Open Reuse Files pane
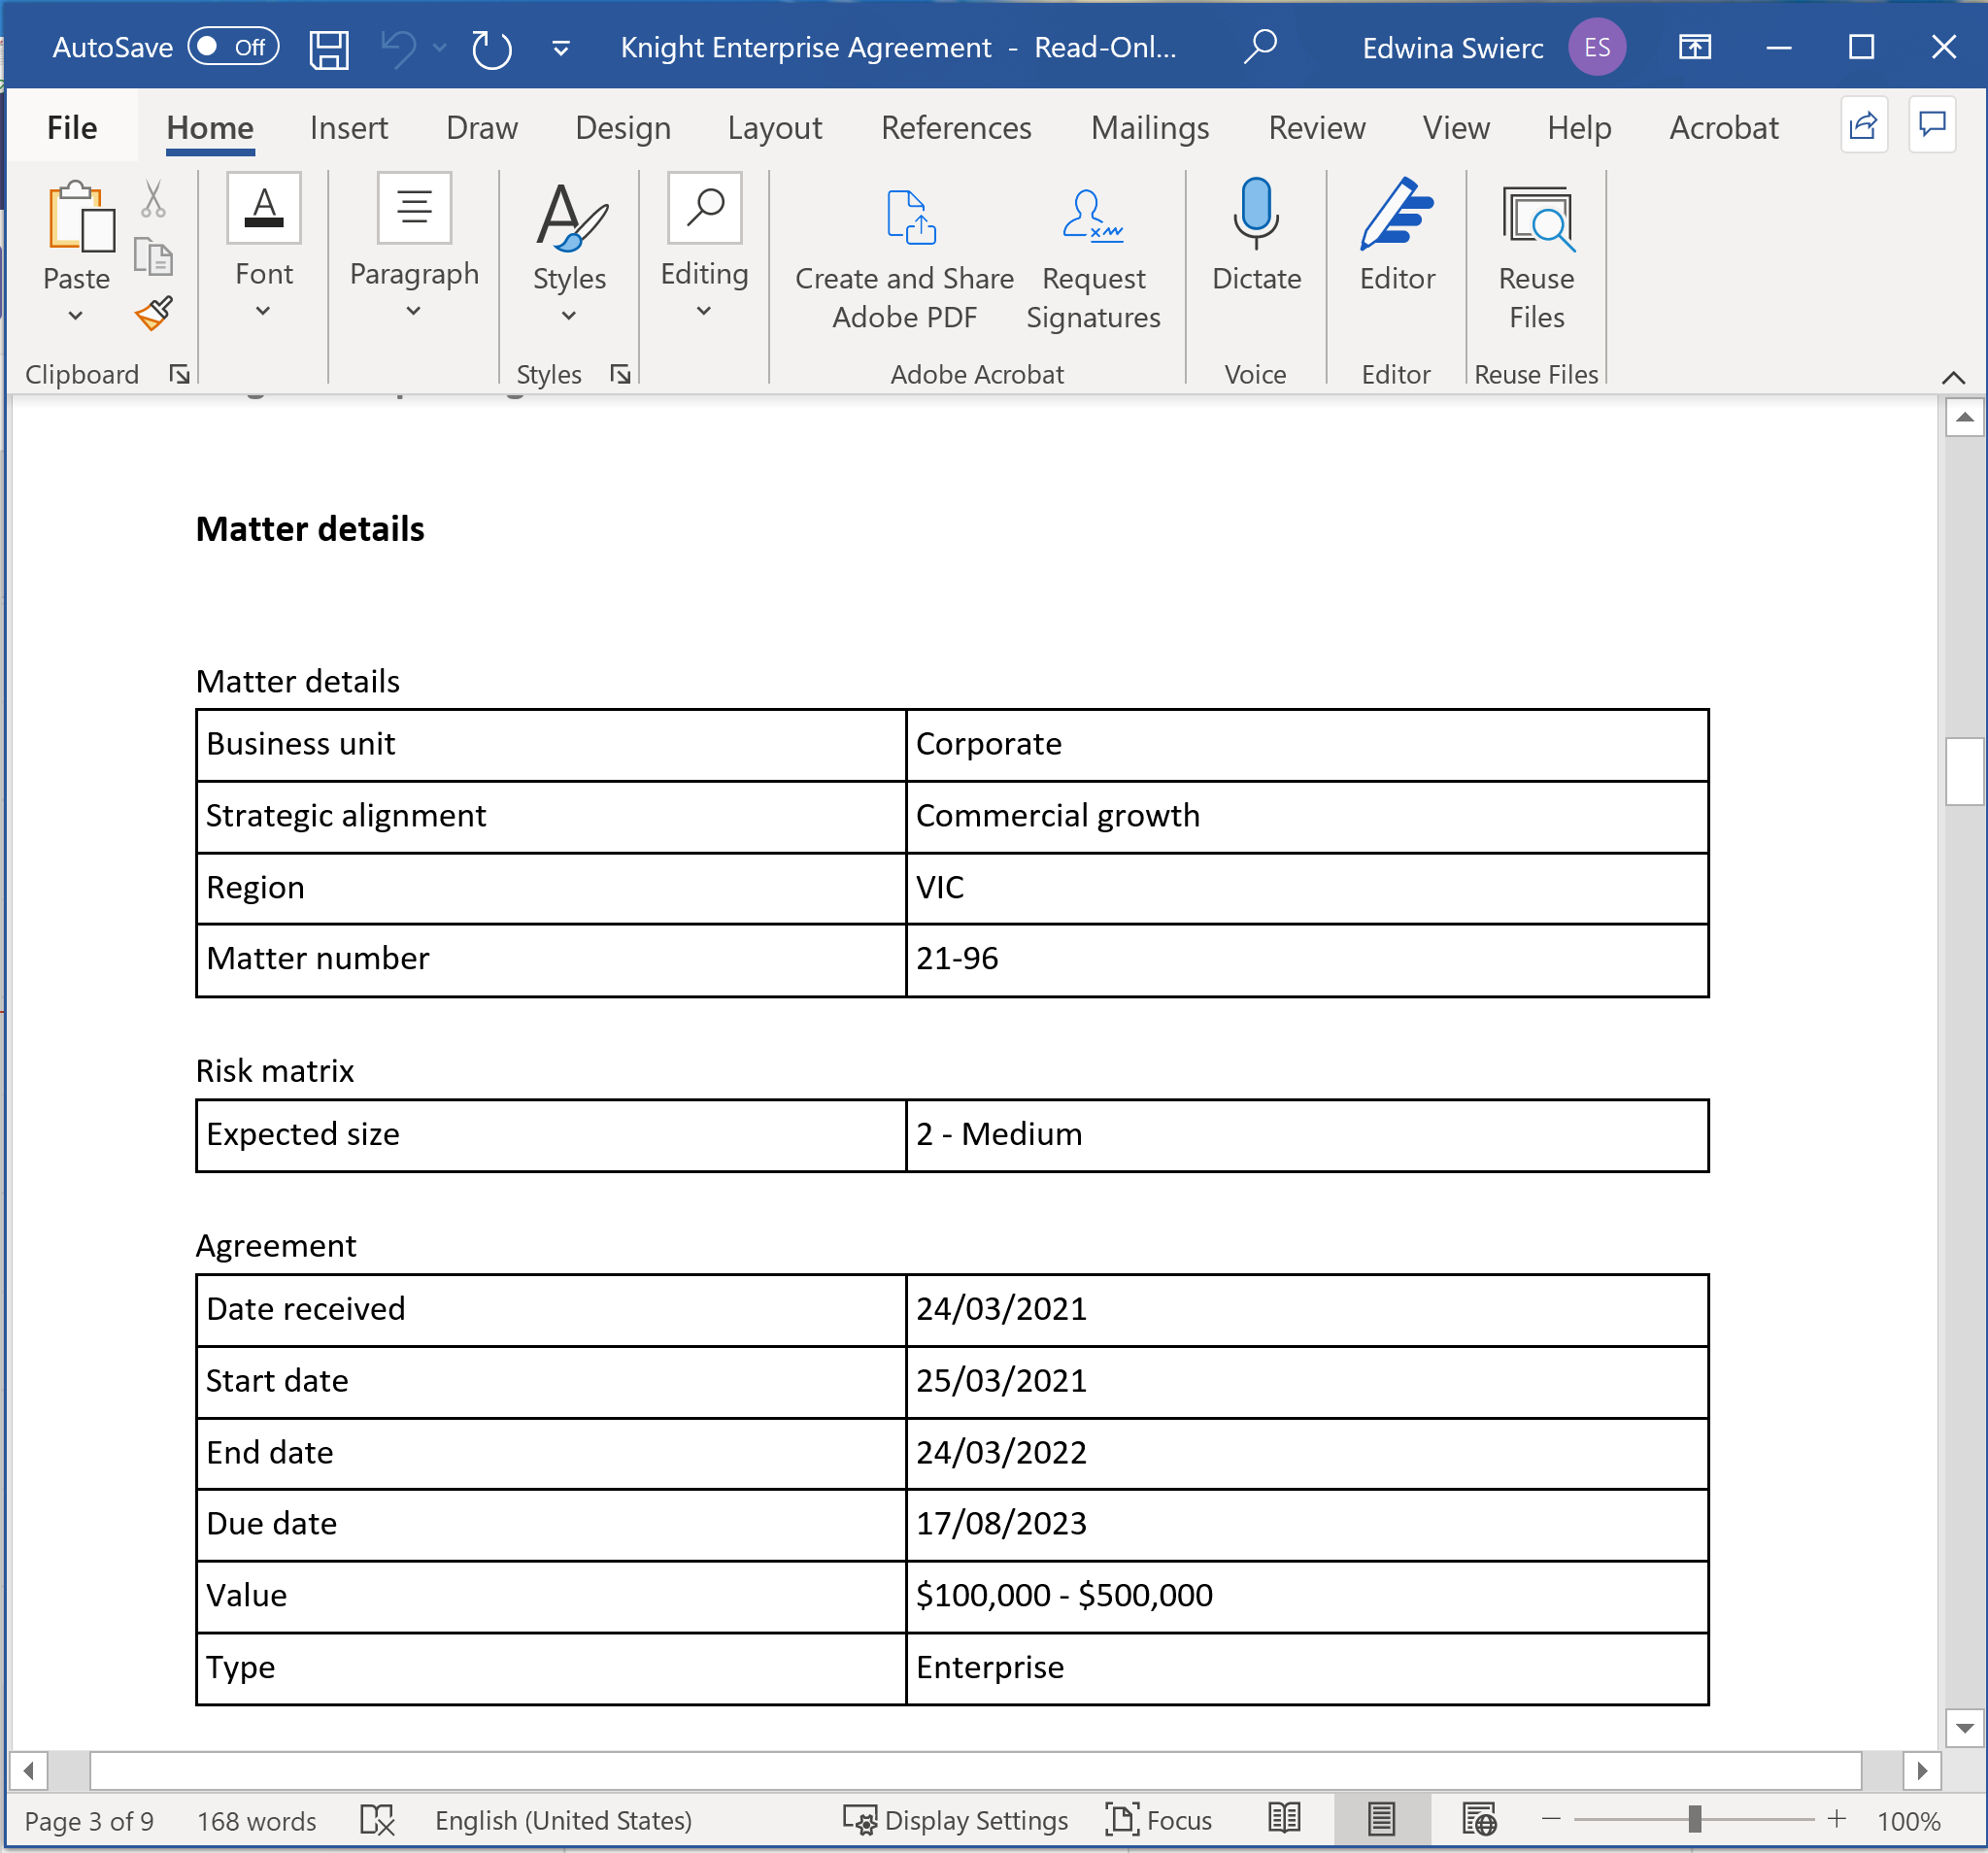The width and height of the screenshot is (1988, 1853). point(1536,256)
